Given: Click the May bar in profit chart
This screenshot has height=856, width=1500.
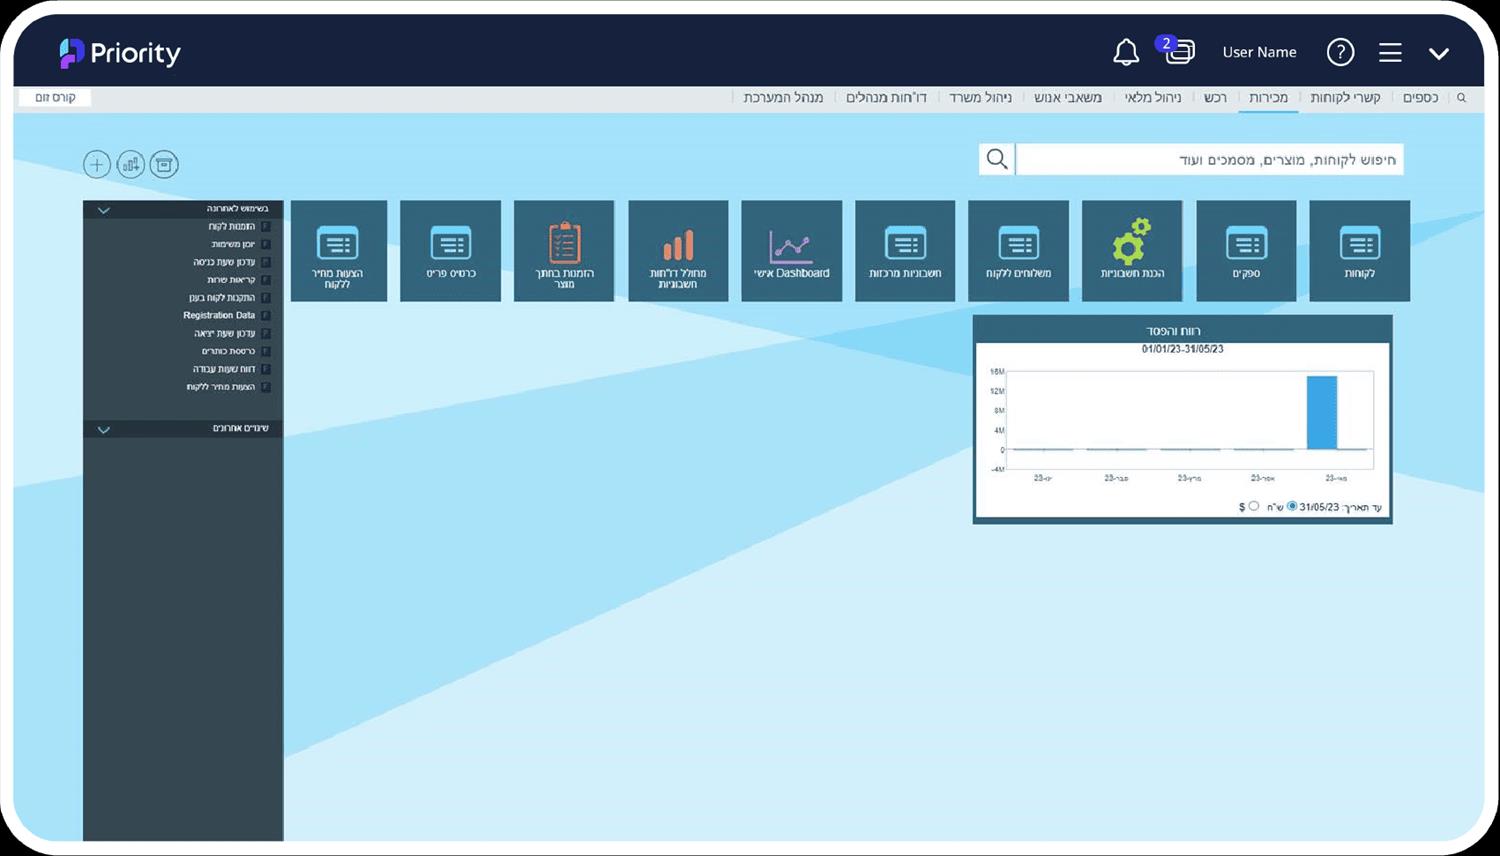Looking at the screenshot, I should [x=1322, y=413].
